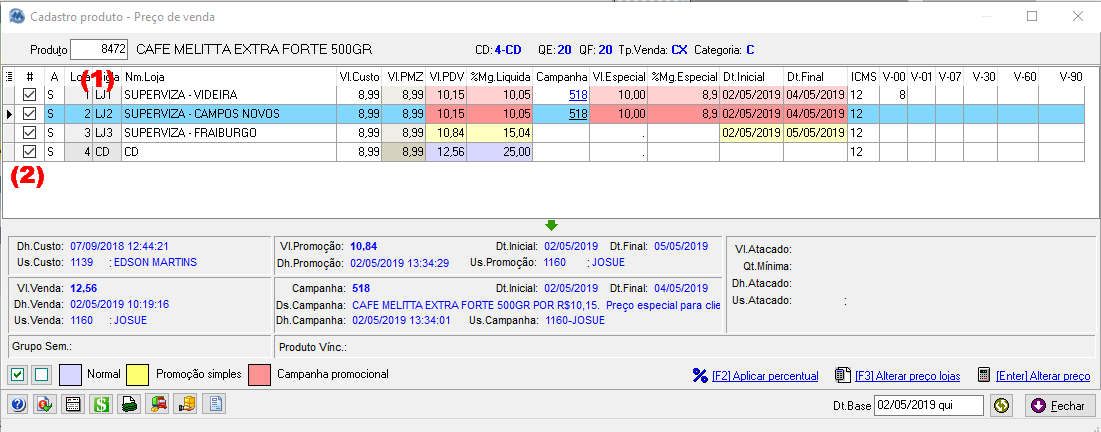Click the document with green check toolbar icon
This screenshot has width=1101, height=432.
pos(46,405)
